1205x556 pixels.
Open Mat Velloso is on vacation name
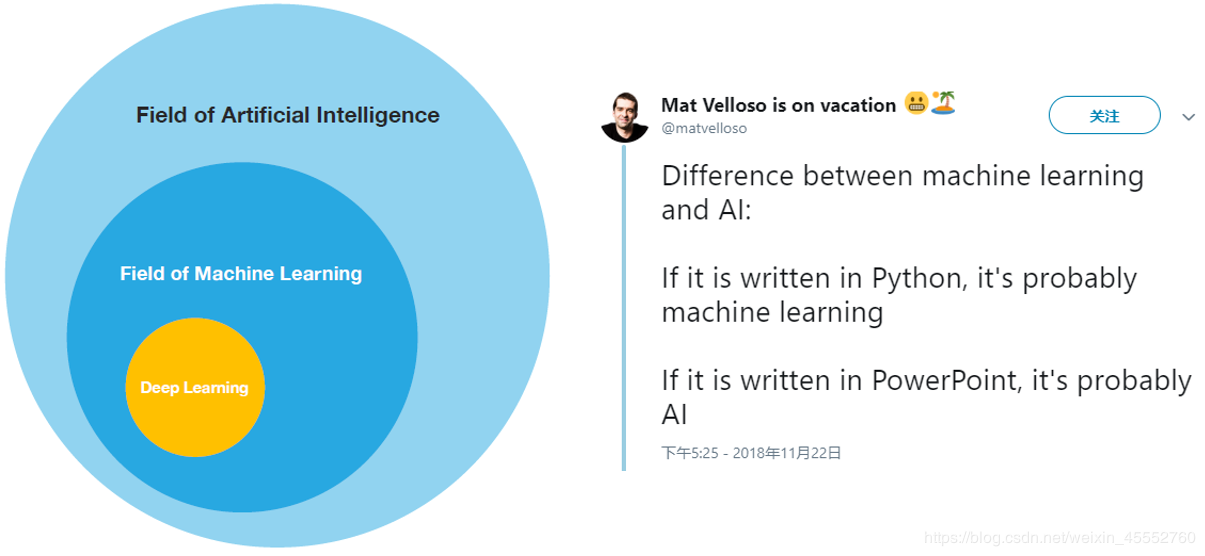tap(778, 105)
